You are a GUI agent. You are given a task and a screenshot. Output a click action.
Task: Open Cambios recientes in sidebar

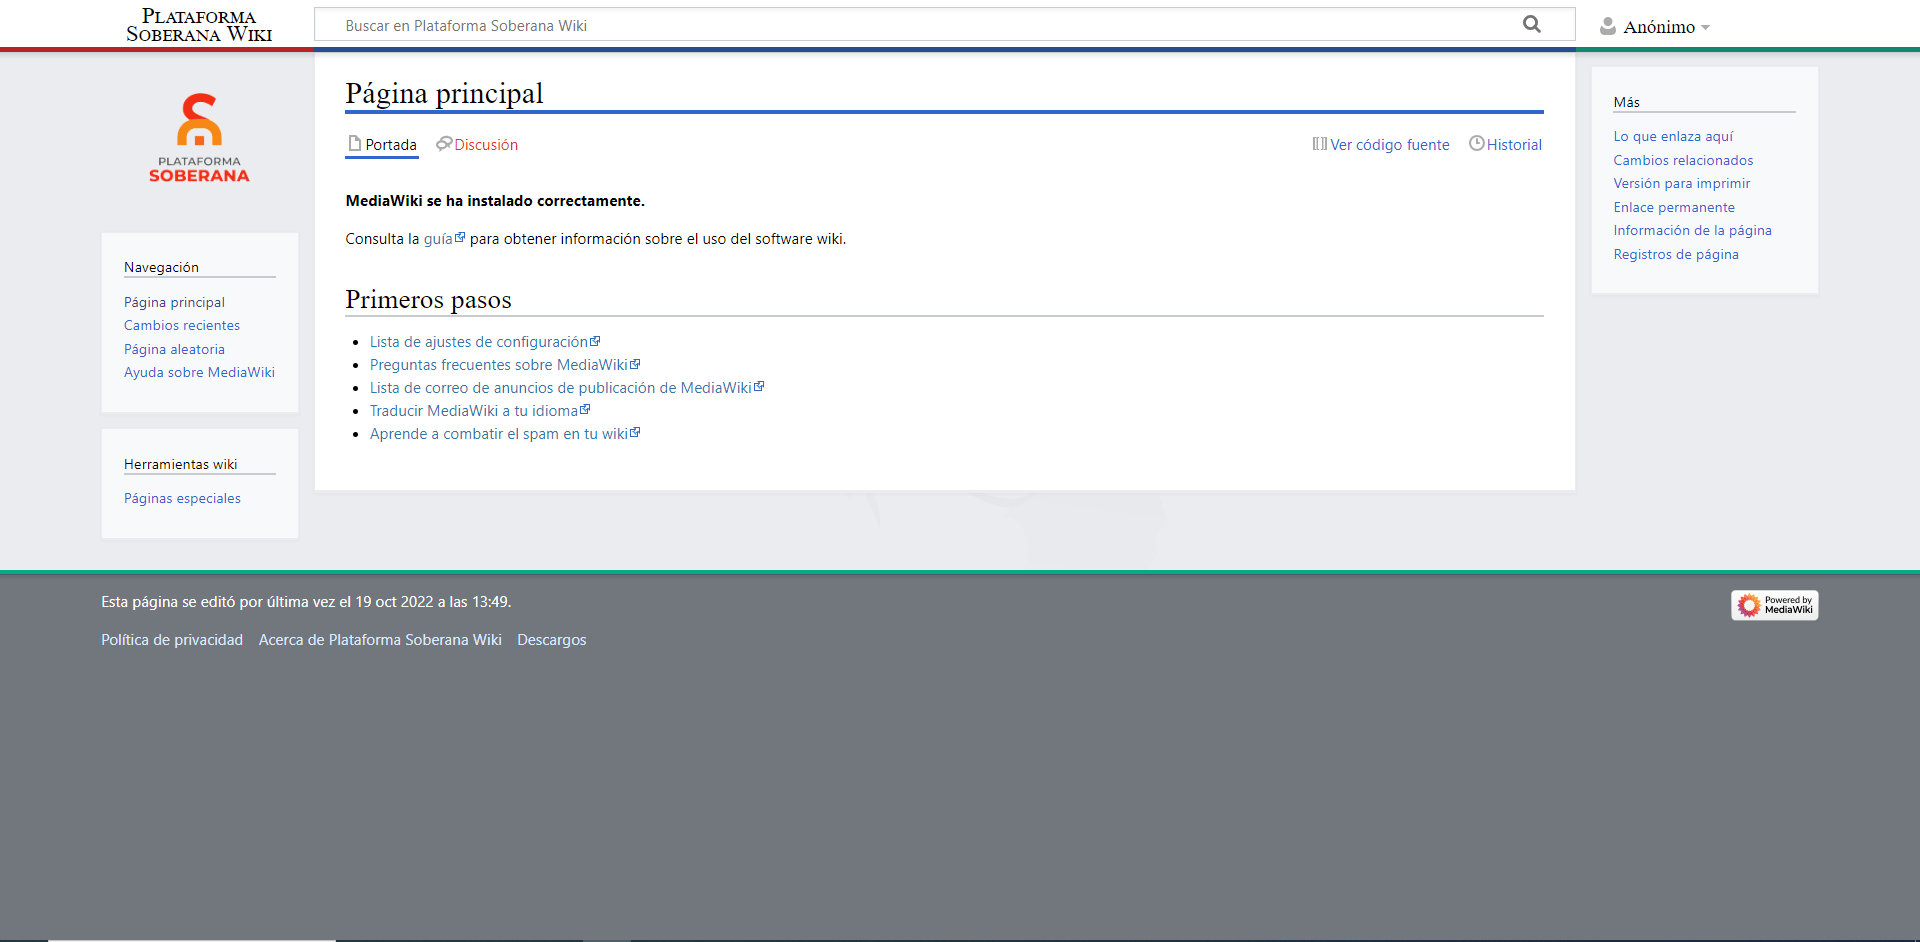(x=182, y=325)
